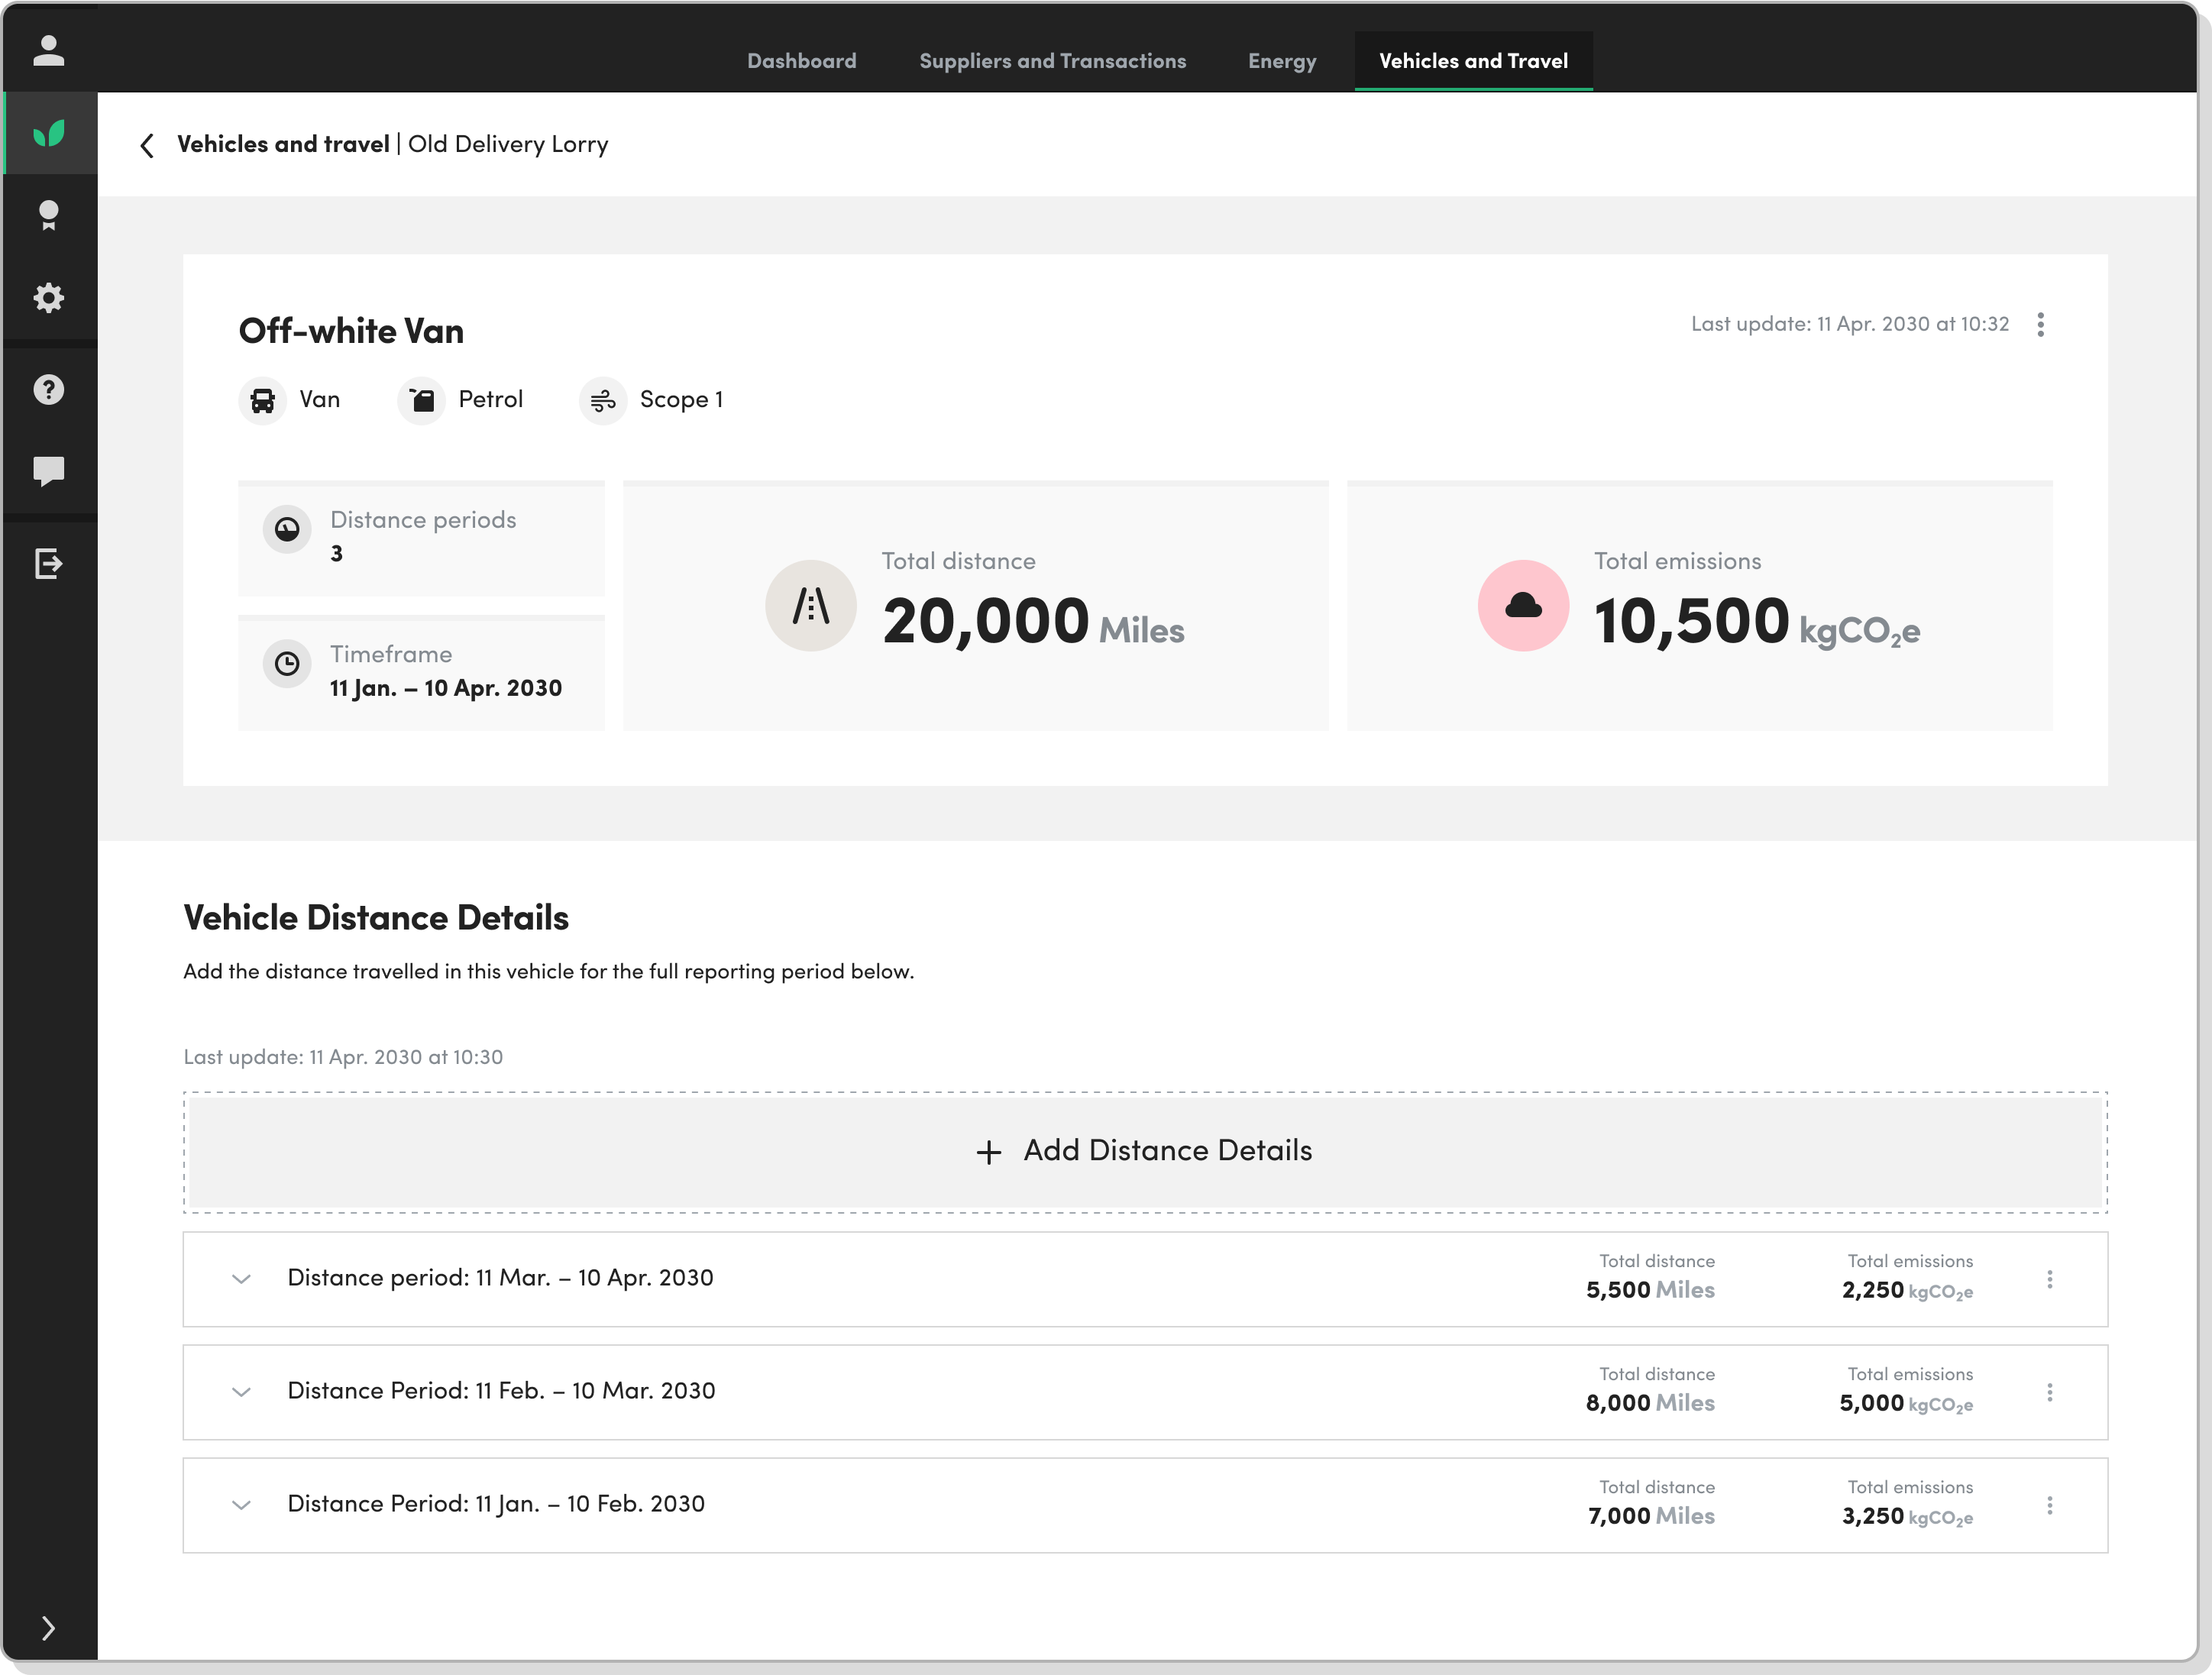Viewport: 2212px width, 1675px height.
Task: Click the pink Total emissions cloud icon
Action: tap(1523, 605)
